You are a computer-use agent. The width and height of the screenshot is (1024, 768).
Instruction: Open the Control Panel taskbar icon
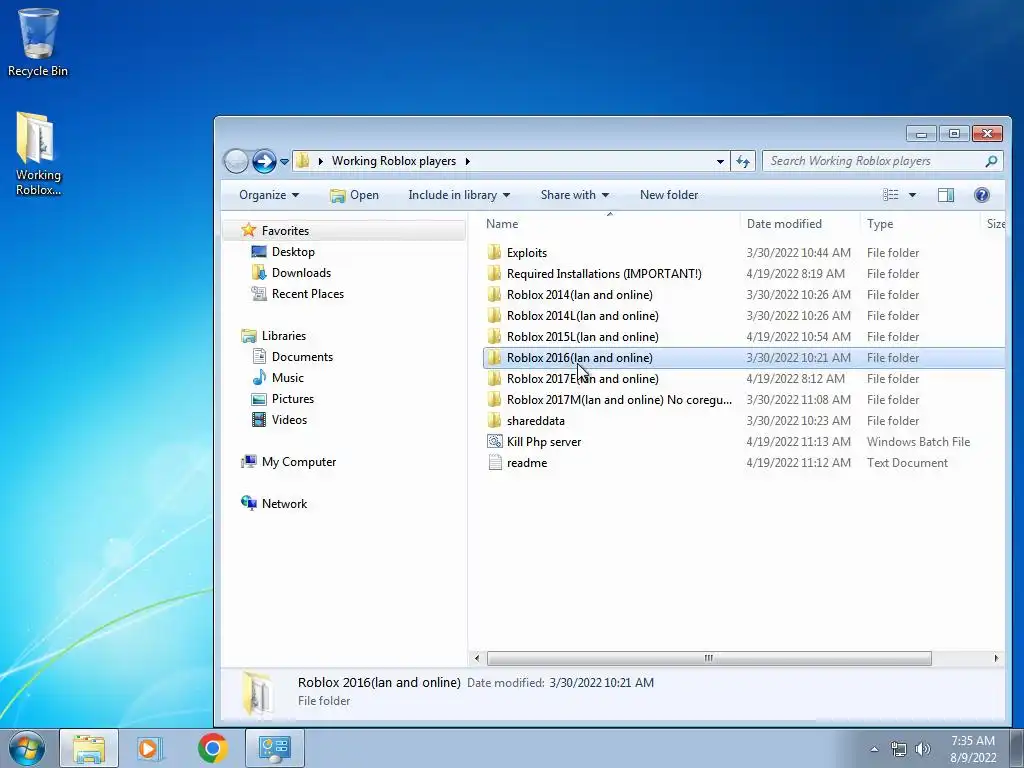[x=274, y=748]
